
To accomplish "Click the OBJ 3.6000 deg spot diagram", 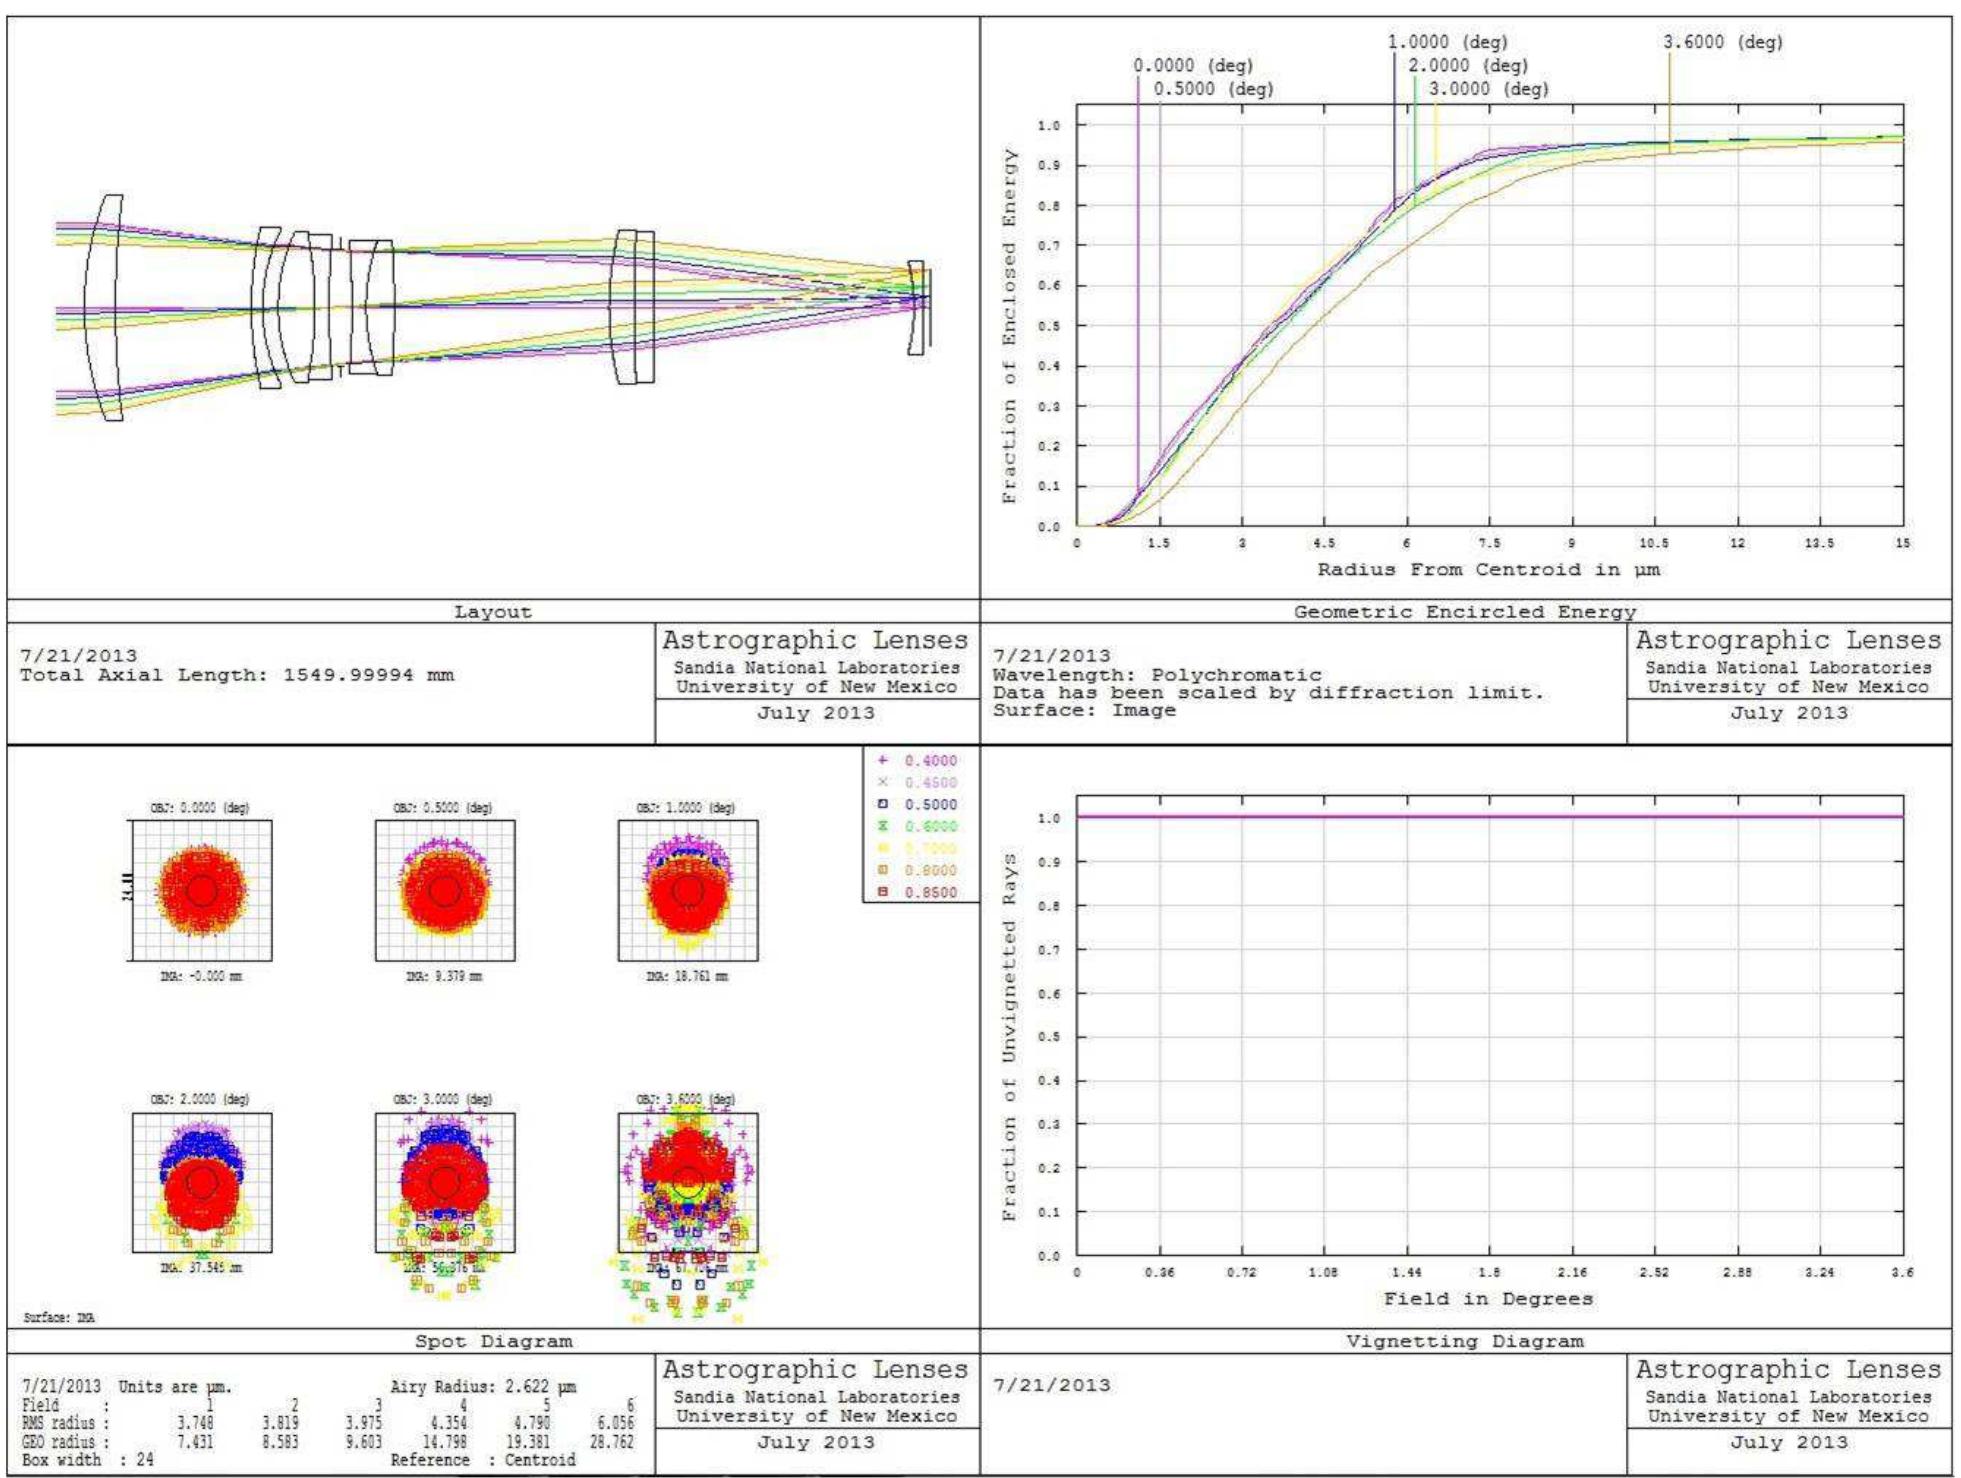I will [x=688, y=1182].
